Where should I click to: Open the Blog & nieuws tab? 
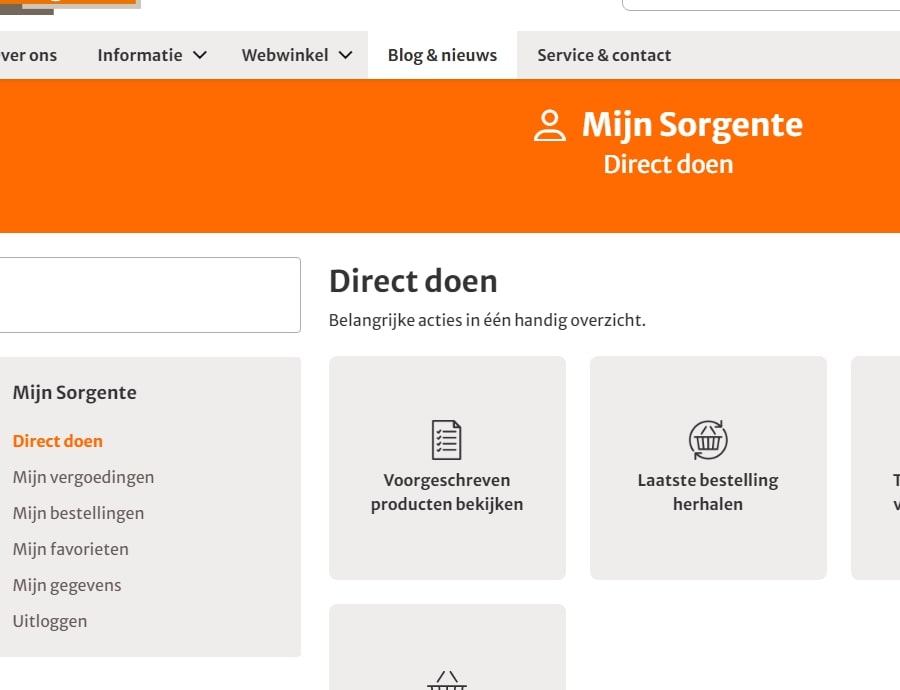pyautogui.click(x=442, y=55)
